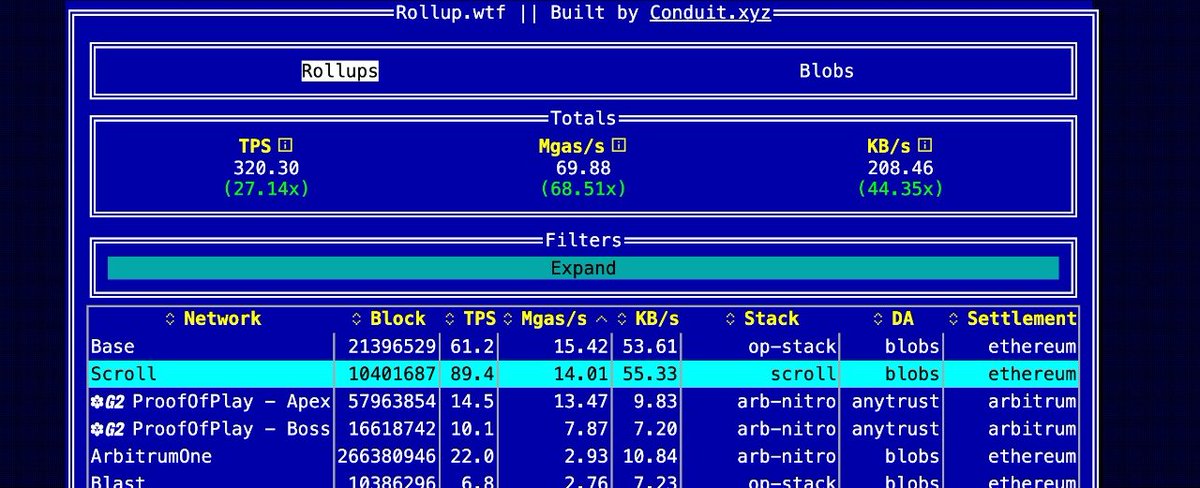Click the 208.46 total KB/s value

(x=900, y=168)
